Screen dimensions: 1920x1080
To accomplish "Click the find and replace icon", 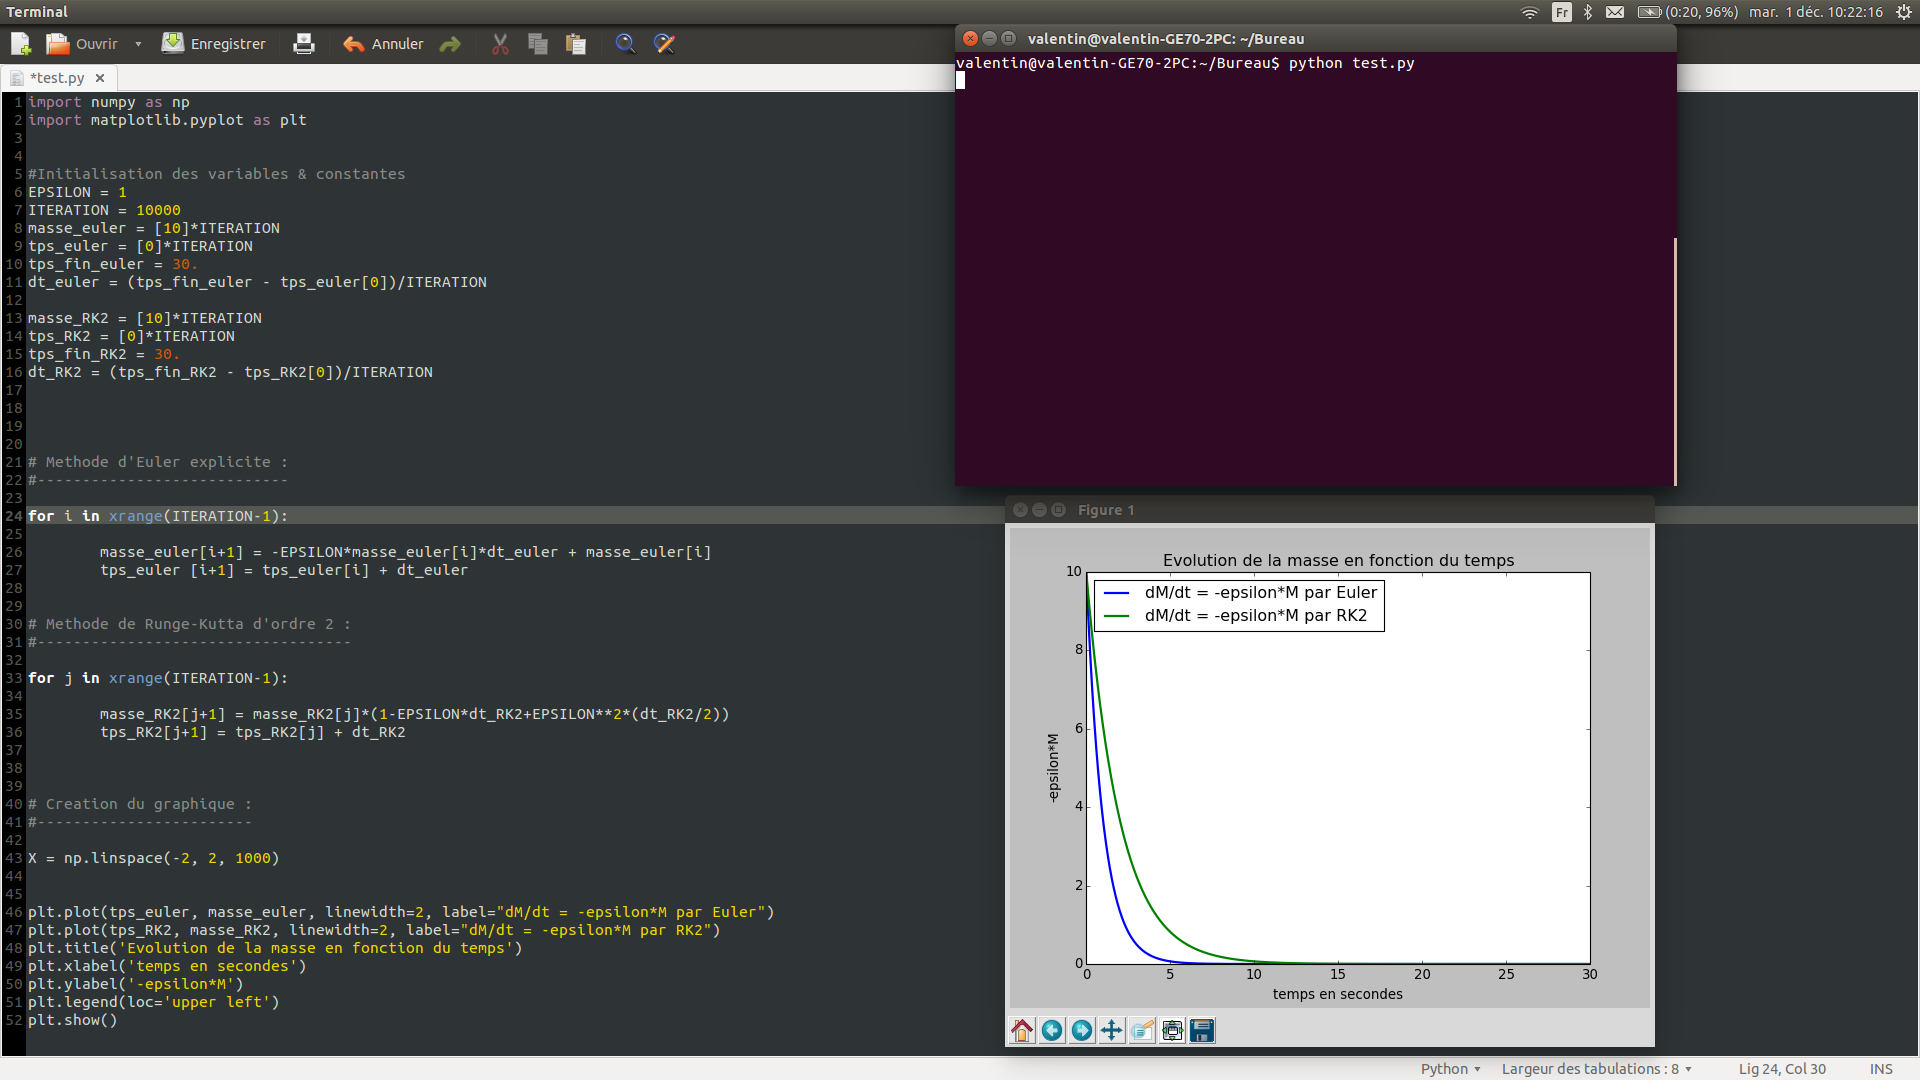I will tap(664, 44).
